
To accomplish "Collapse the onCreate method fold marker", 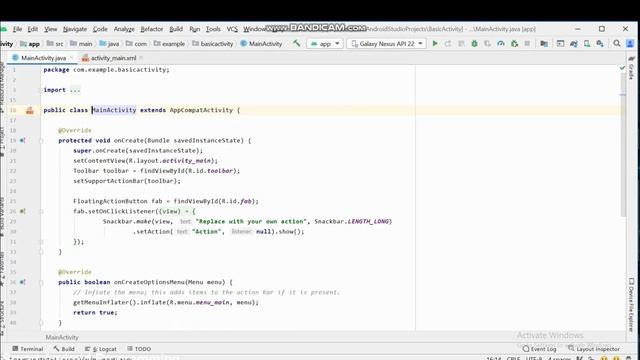I will pyautogui.click(x=41, y=140).
